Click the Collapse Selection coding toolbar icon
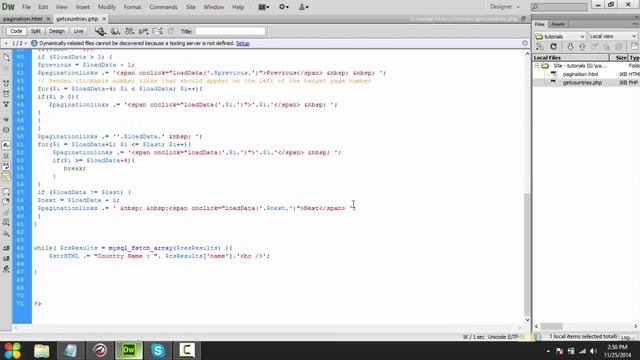 click(6, 94)
